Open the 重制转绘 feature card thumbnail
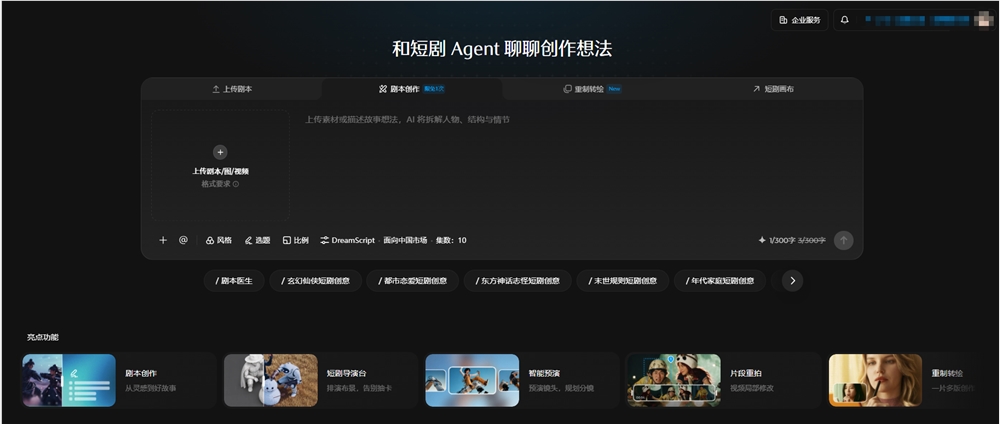 coord(875,381)
